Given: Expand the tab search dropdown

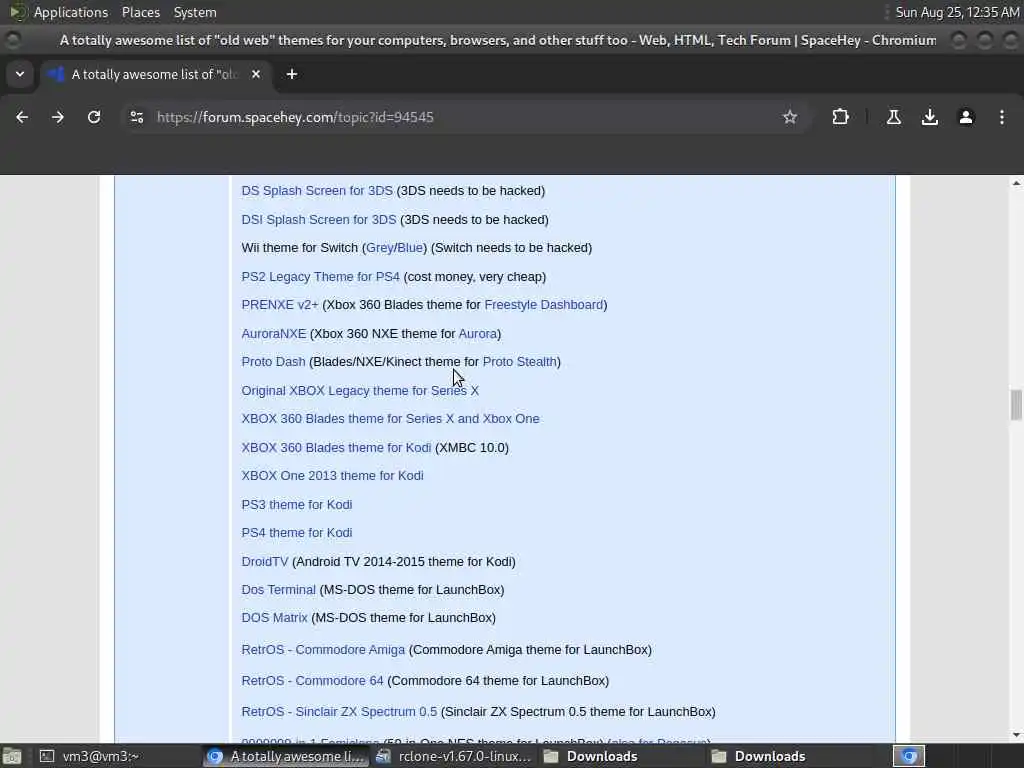Looking at the screenshot, I should pyautogui.click(x=20, y=74).
